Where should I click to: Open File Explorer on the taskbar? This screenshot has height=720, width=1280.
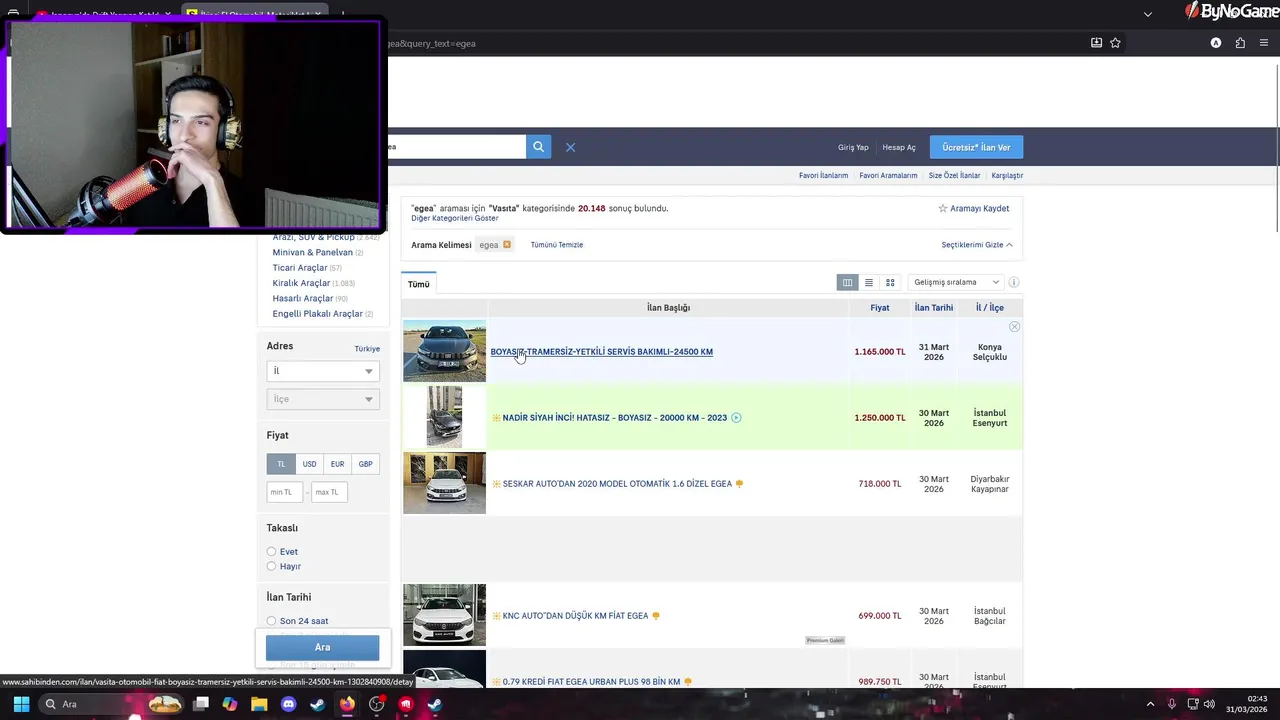tap(259, 704)
